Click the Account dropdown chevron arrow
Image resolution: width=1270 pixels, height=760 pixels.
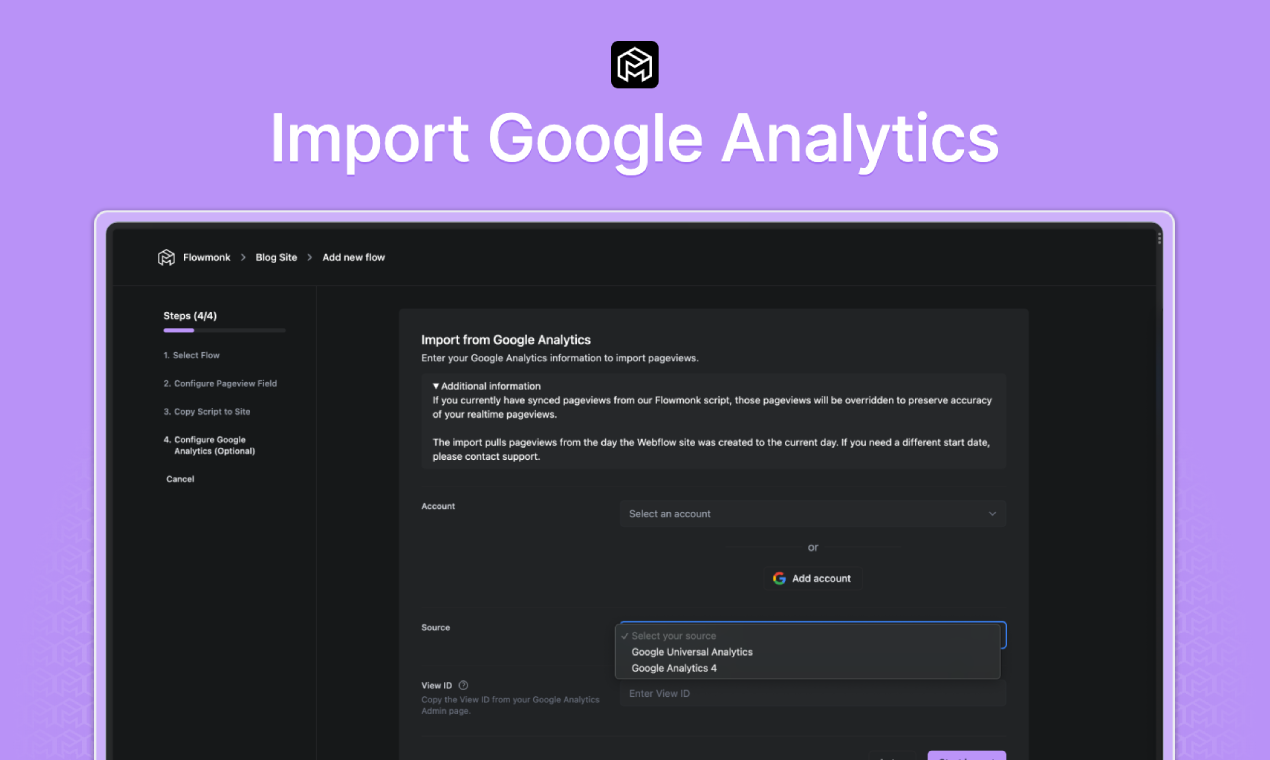pyautogui.click(x=992, y=514)
